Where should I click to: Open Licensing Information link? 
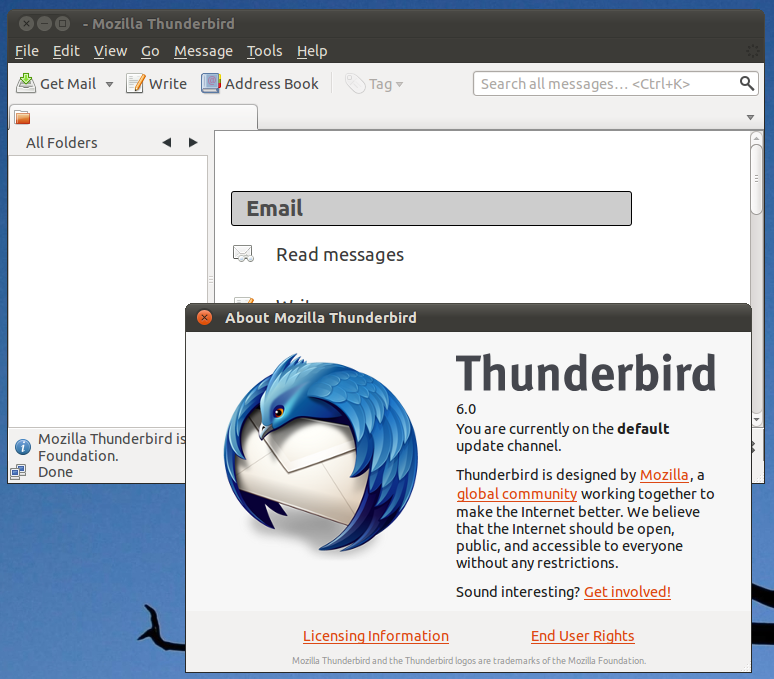point(376,636)
